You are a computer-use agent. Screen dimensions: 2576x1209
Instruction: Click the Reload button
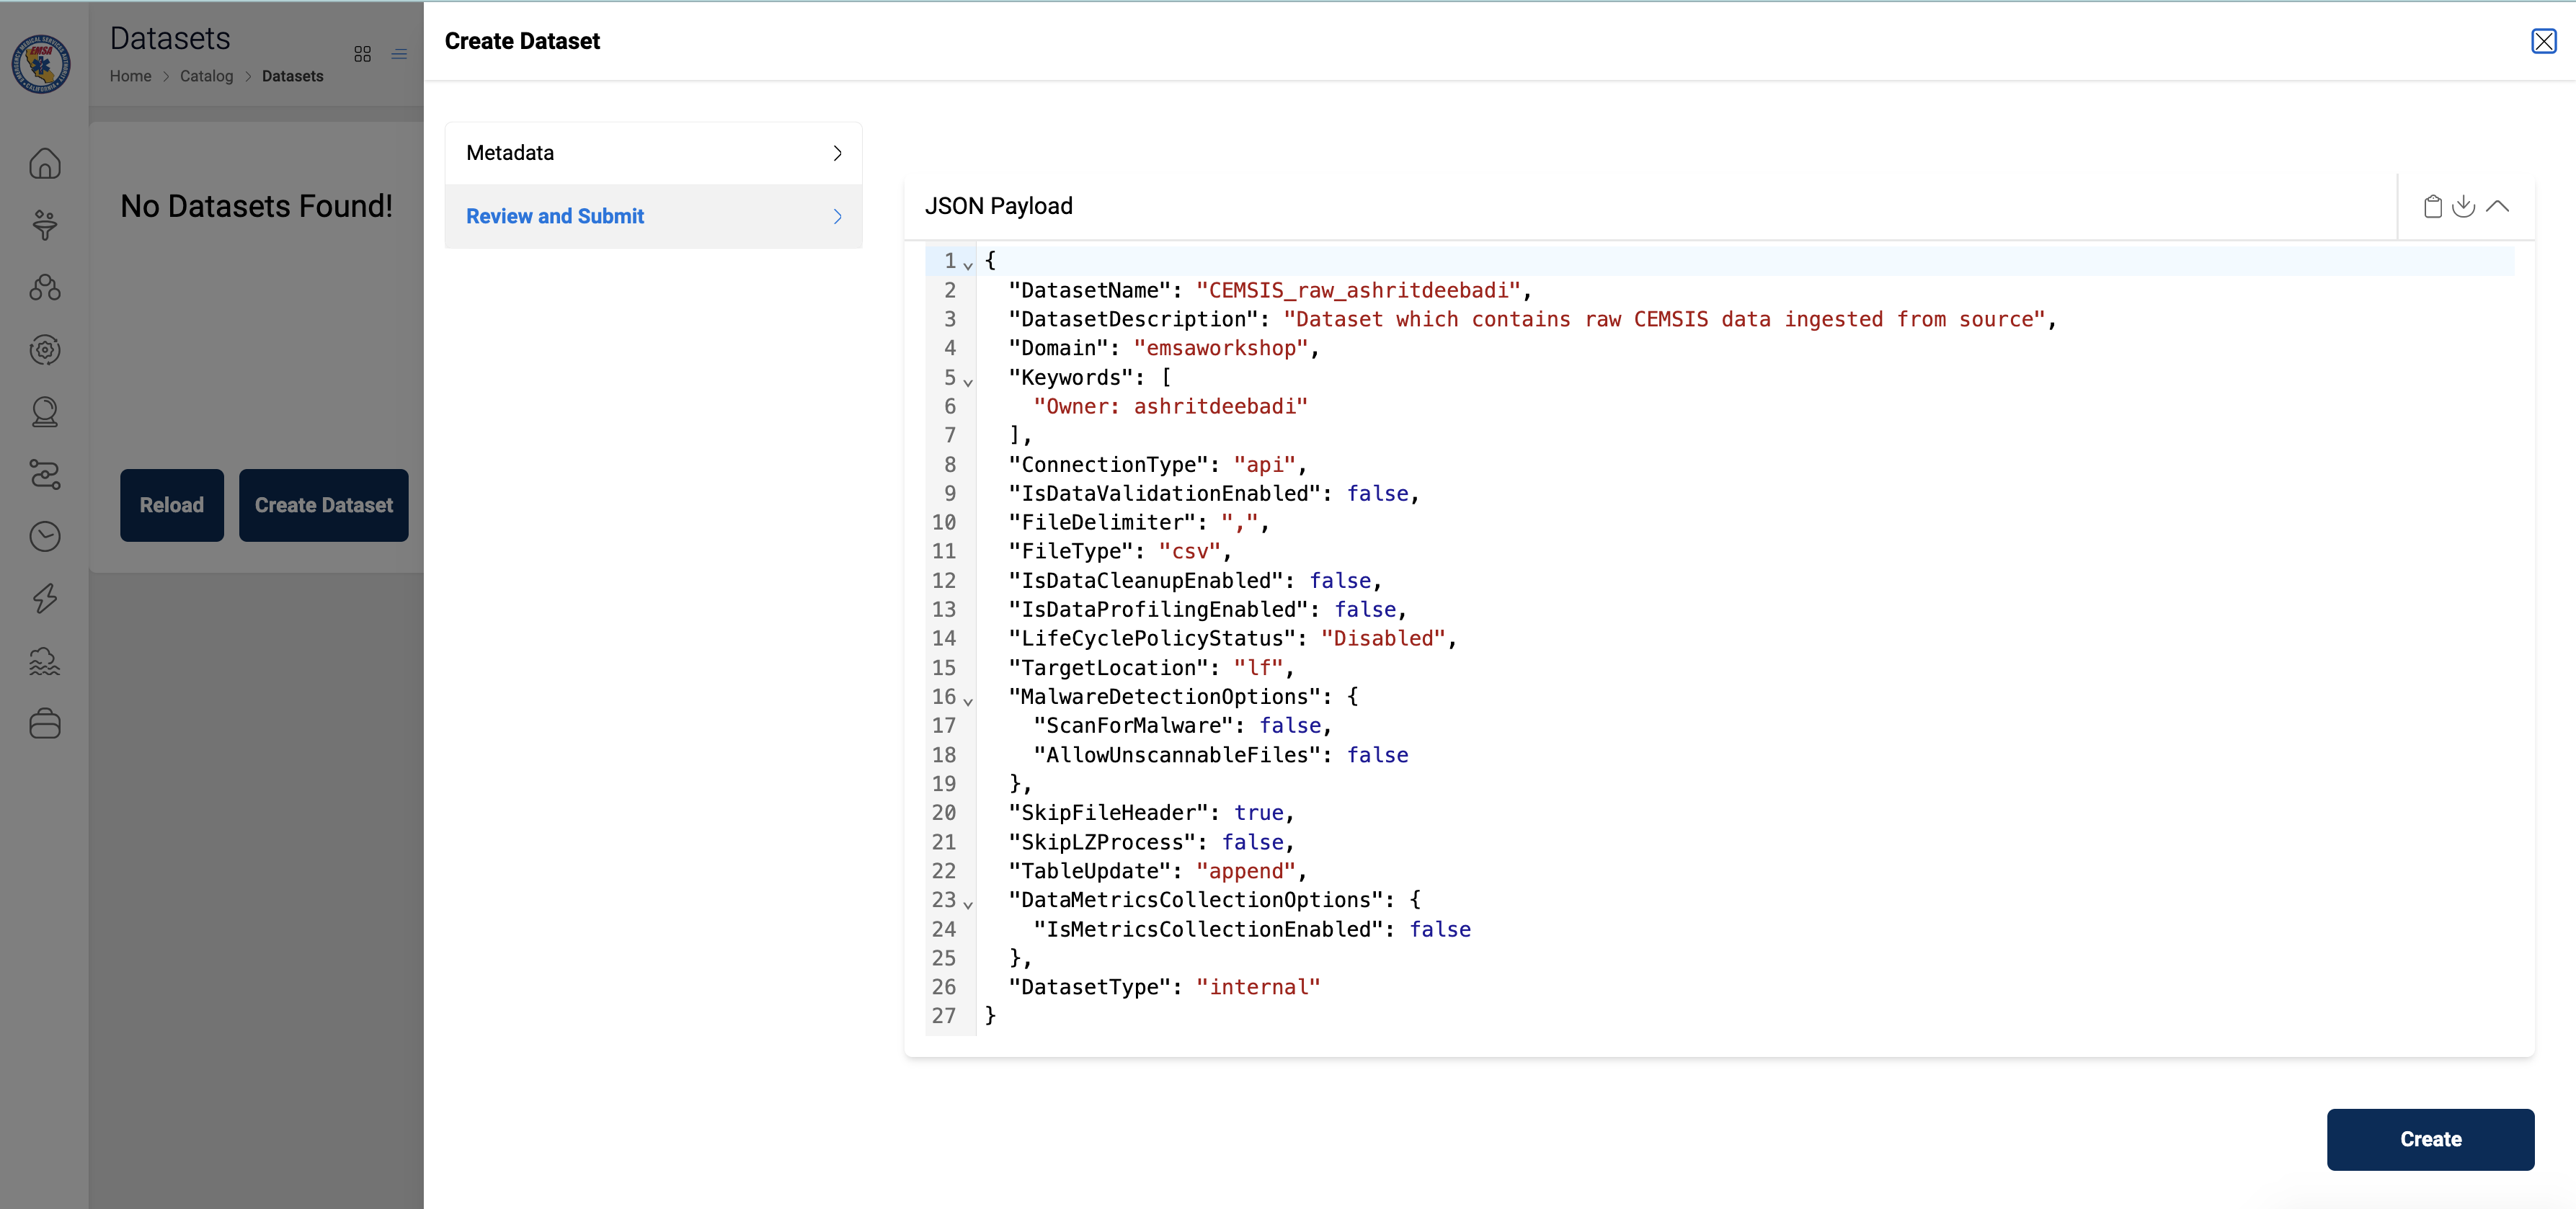coord(172,505)
